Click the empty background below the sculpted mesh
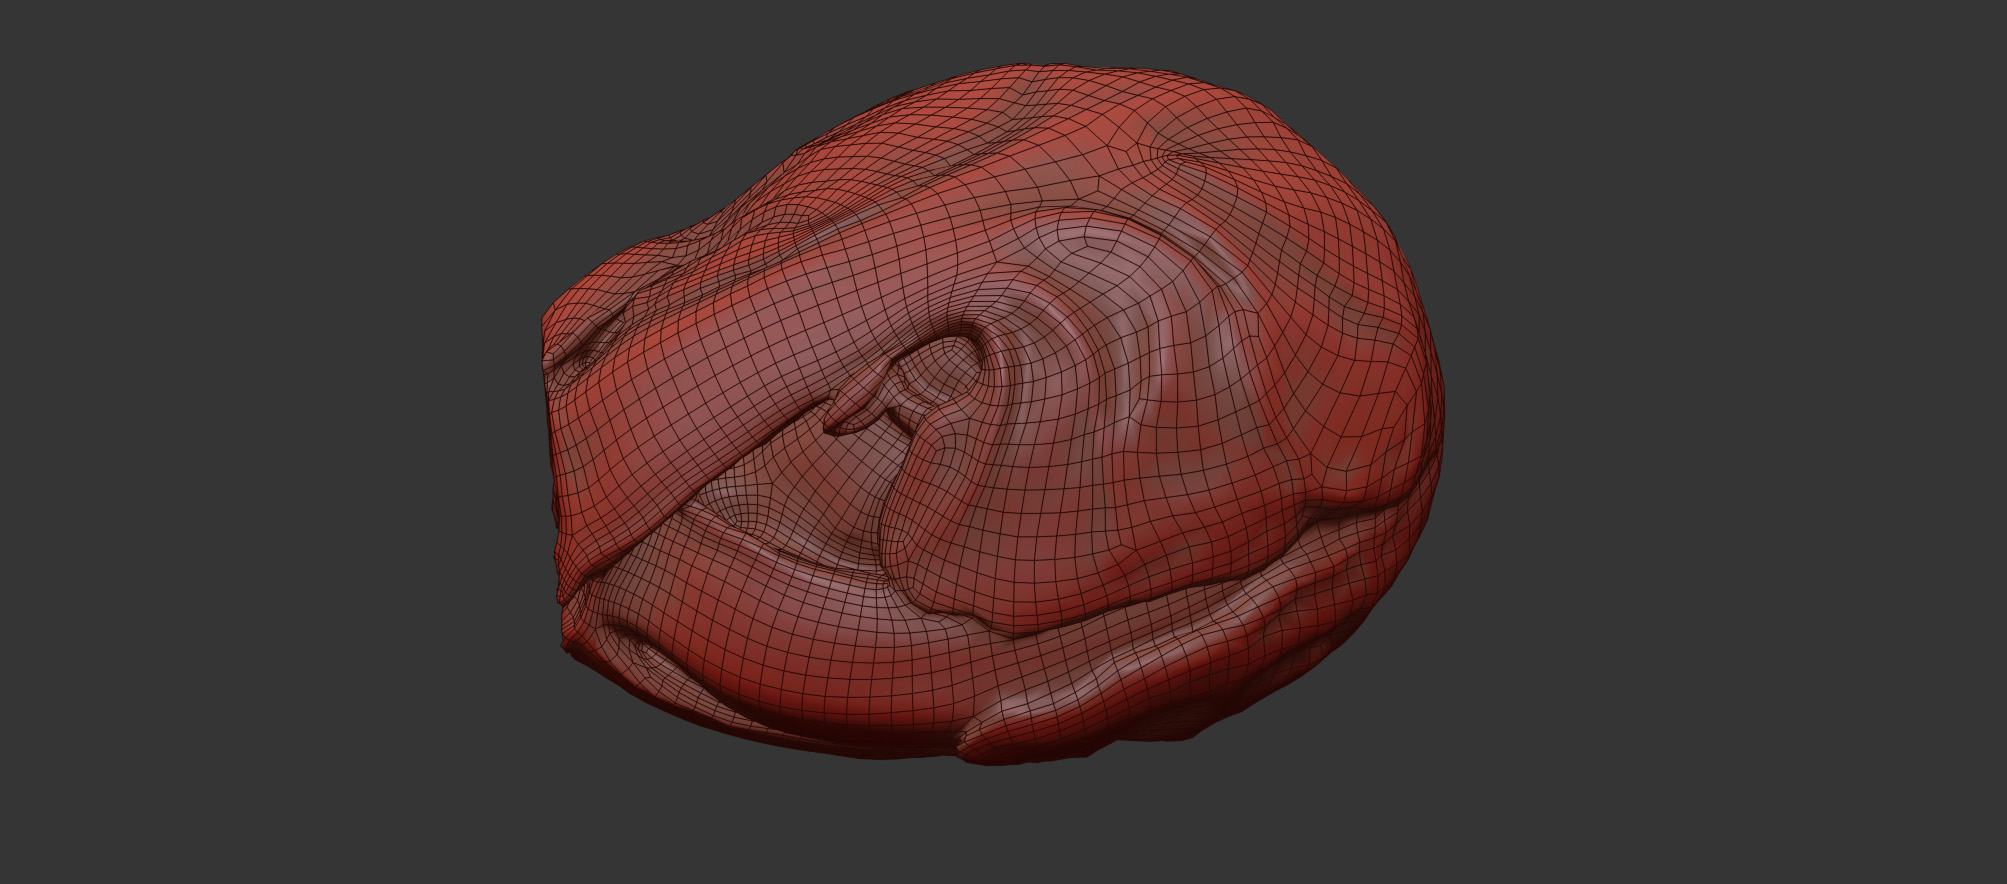Screen dimensions: 2007x884 (x=1000, y=830)
